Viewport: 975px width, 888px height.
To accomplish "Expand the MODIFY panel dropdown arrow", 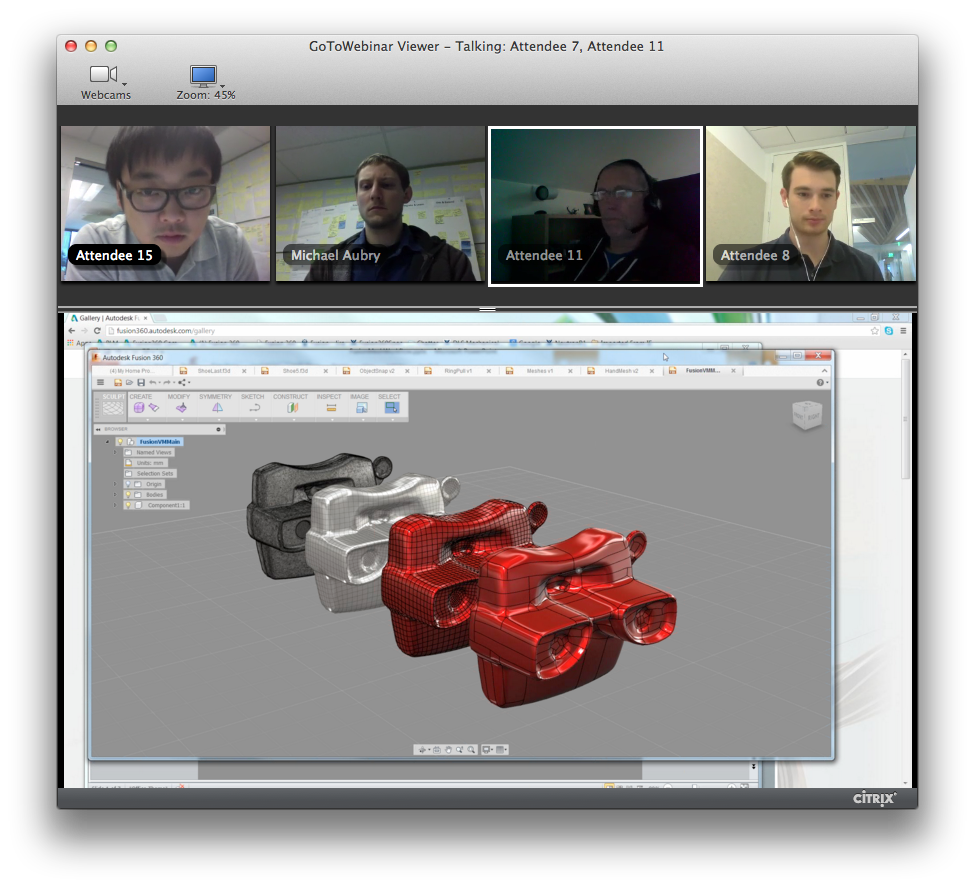I will [181, 420].
